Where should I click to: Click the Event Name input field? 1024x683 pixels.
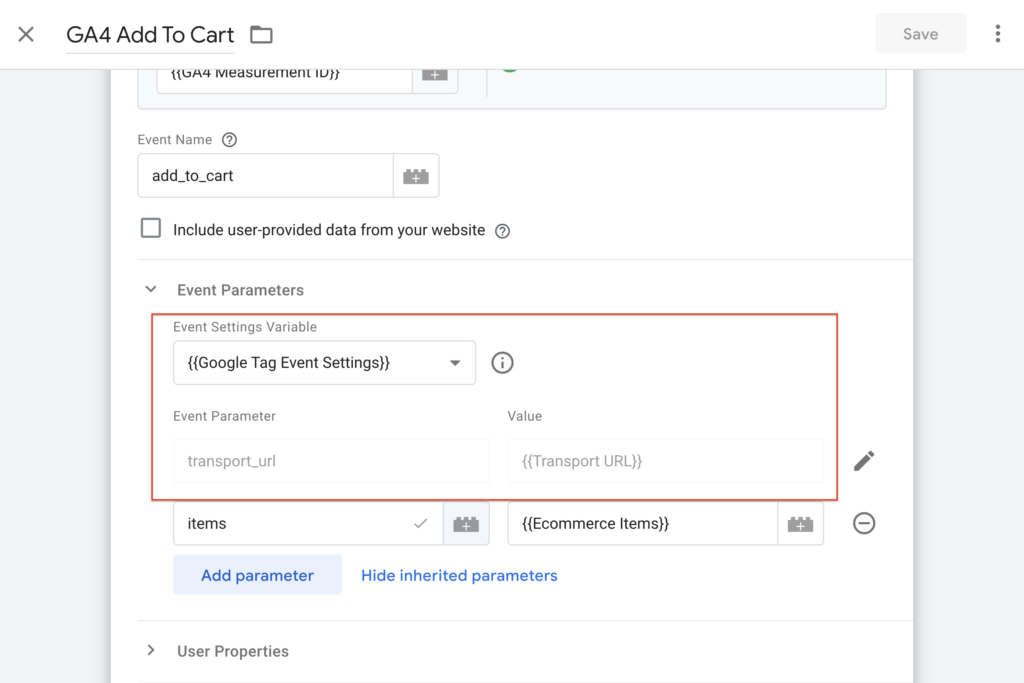pyautogui.click(x=265, y=176)
